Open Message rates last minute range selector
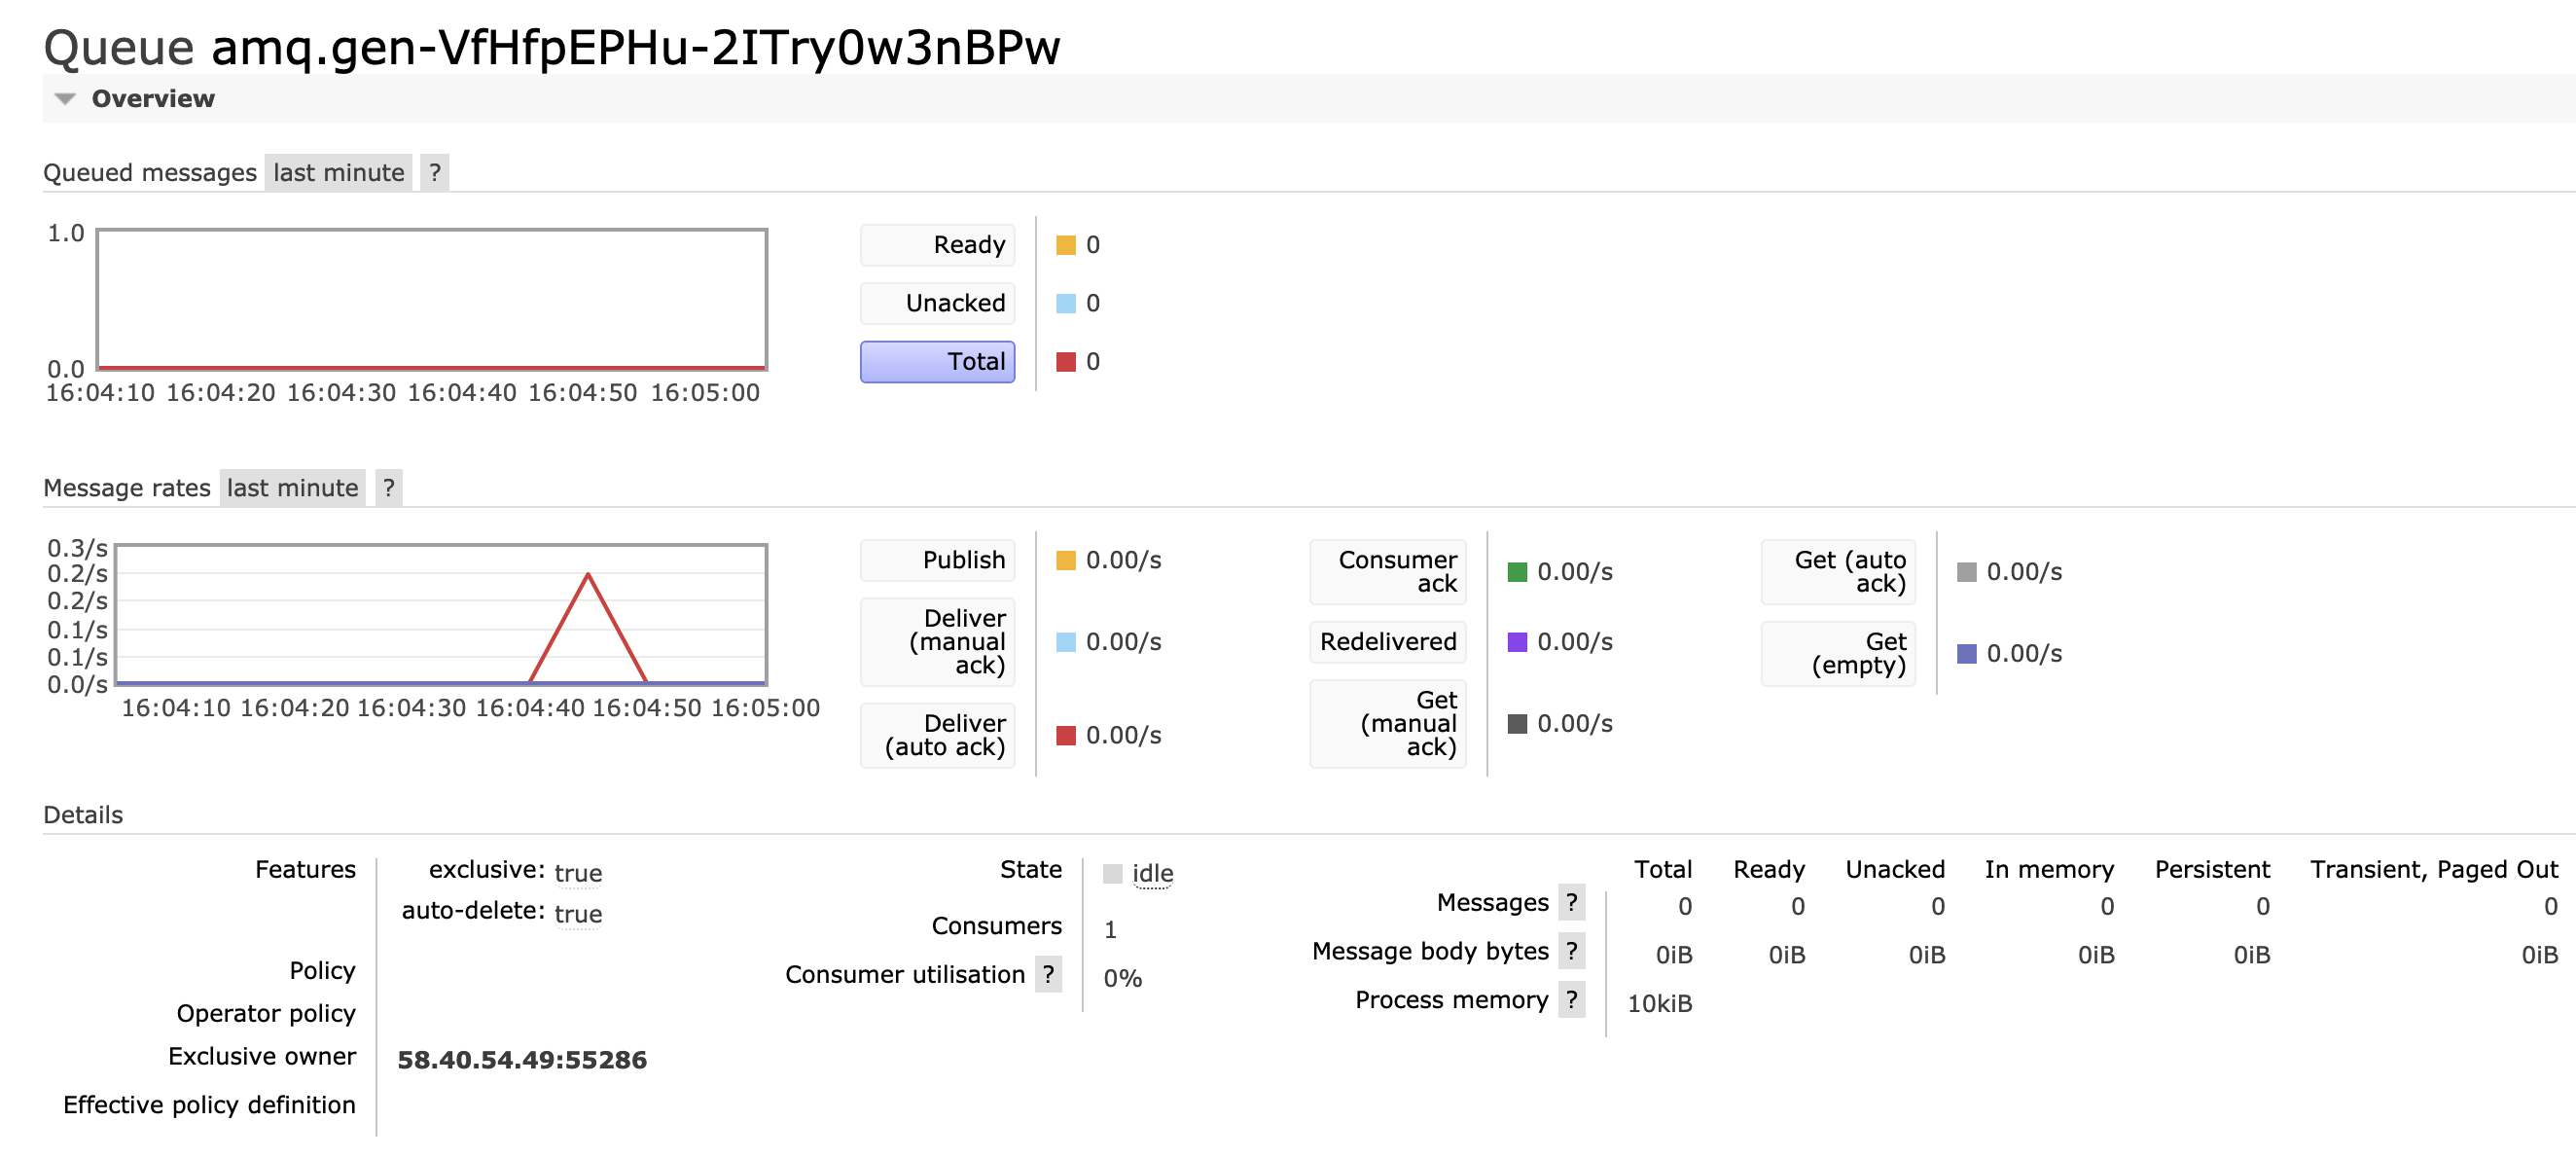This screenshot has height=1158, width=2576. 292,488
